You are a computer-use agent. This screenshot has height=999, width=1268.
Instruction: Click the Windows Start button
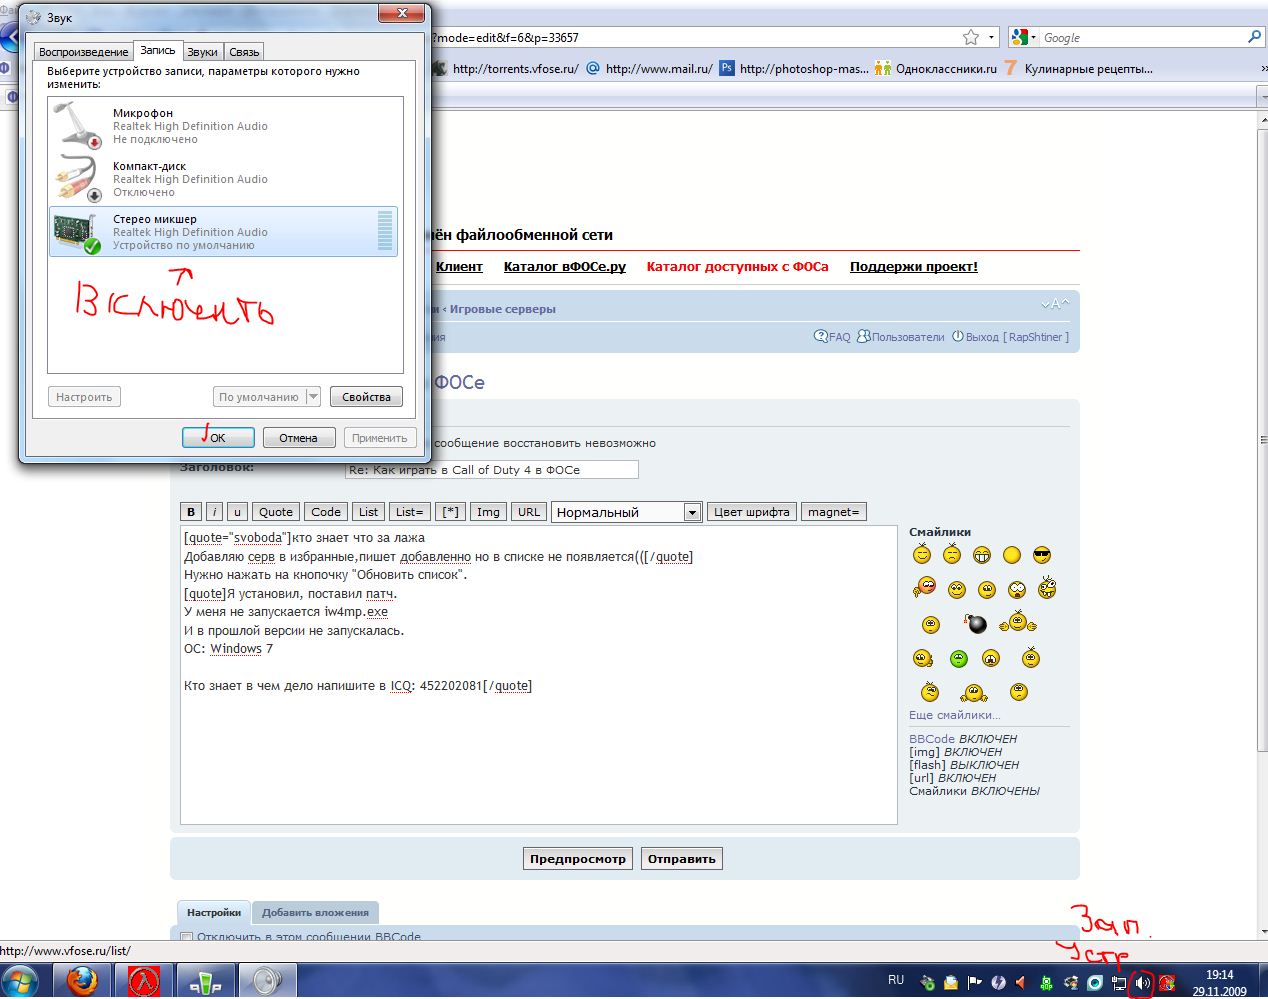[20, 981]
